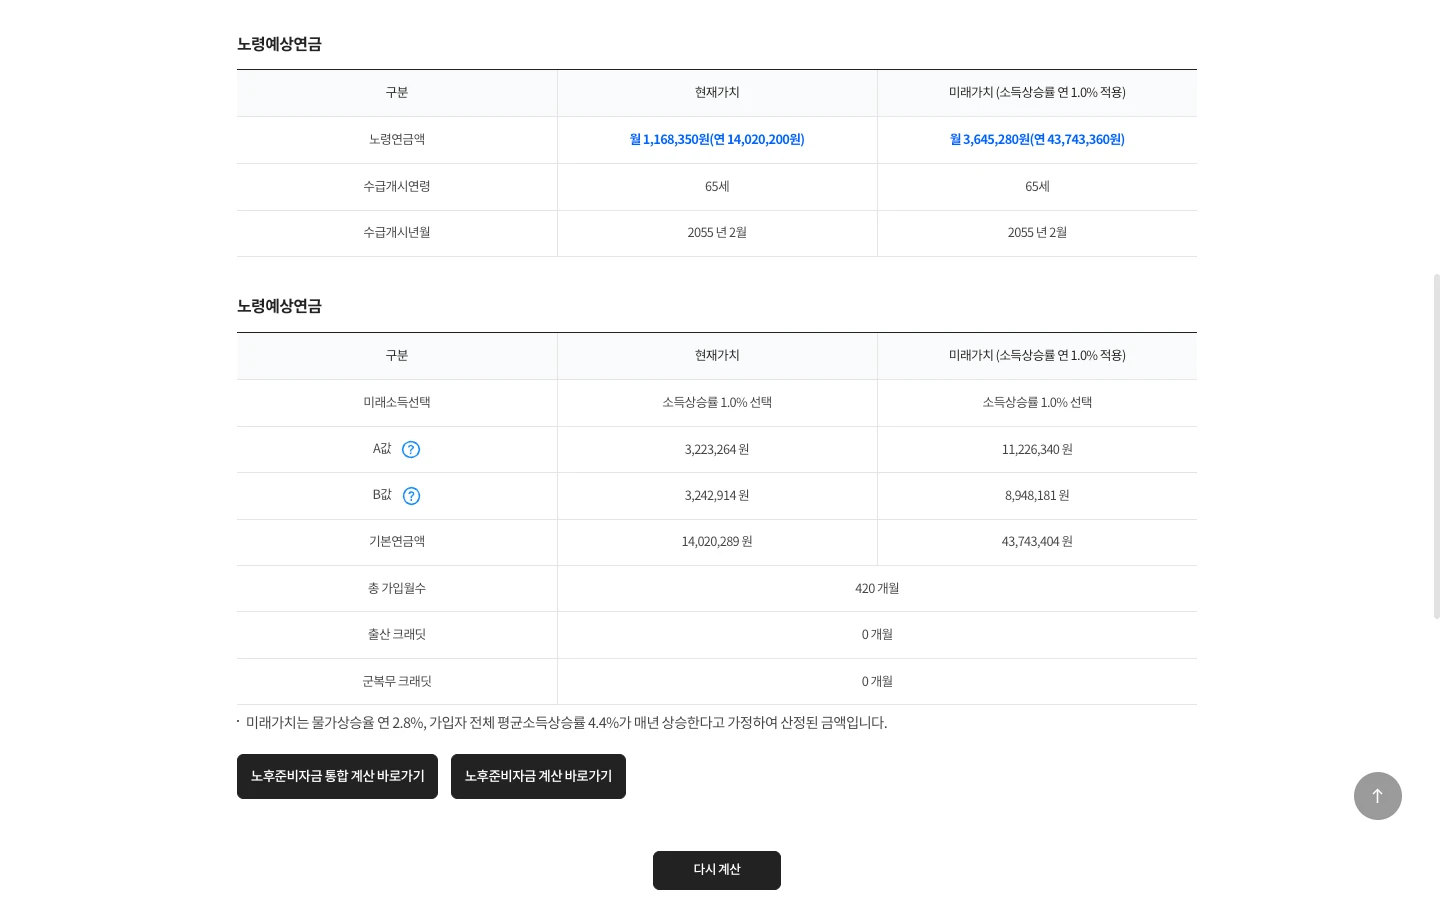
Task: Click the 수급개시년월 row label
Action: coord(397,233)
